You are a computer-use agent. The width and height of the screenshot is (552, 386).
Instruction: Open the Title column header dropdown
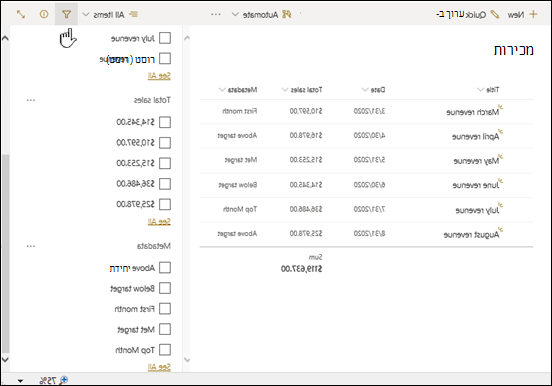pos(480,89)
